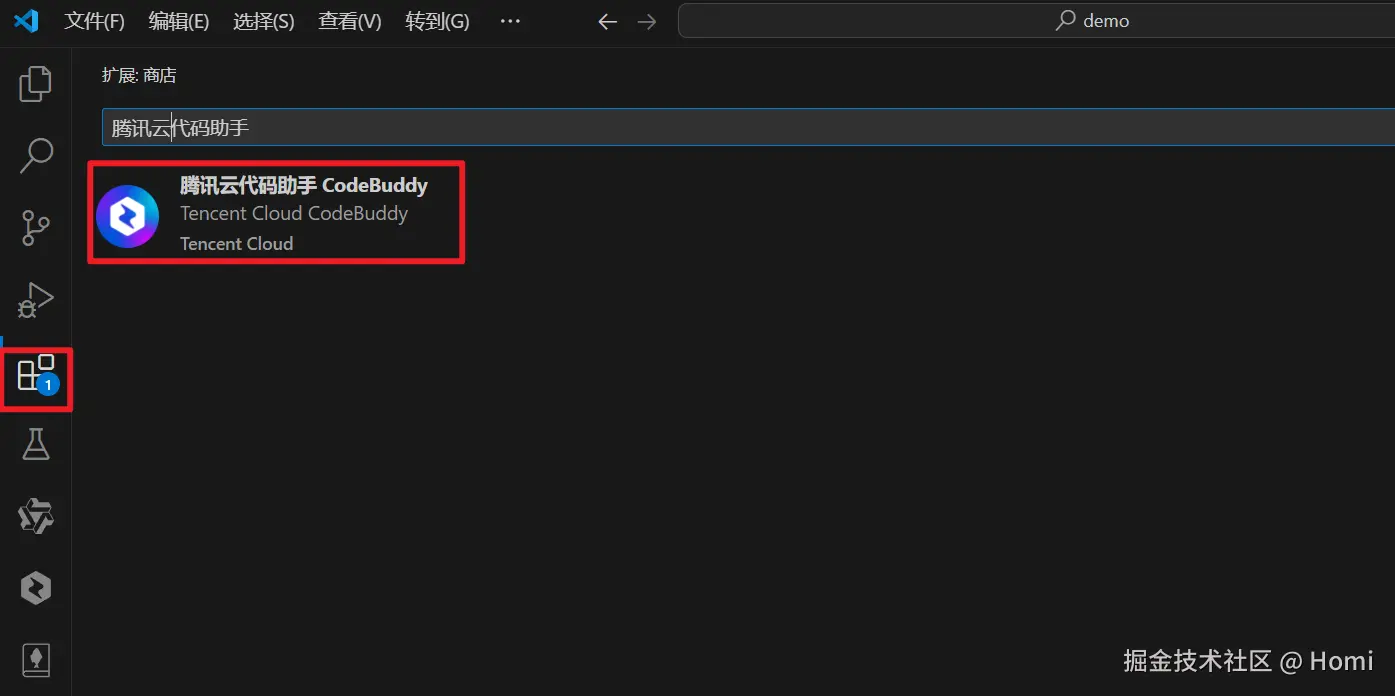The width and height of the screenshot is (1395, 696).
Task: Open the Extensions view with badge
Action: click(37, 375)
